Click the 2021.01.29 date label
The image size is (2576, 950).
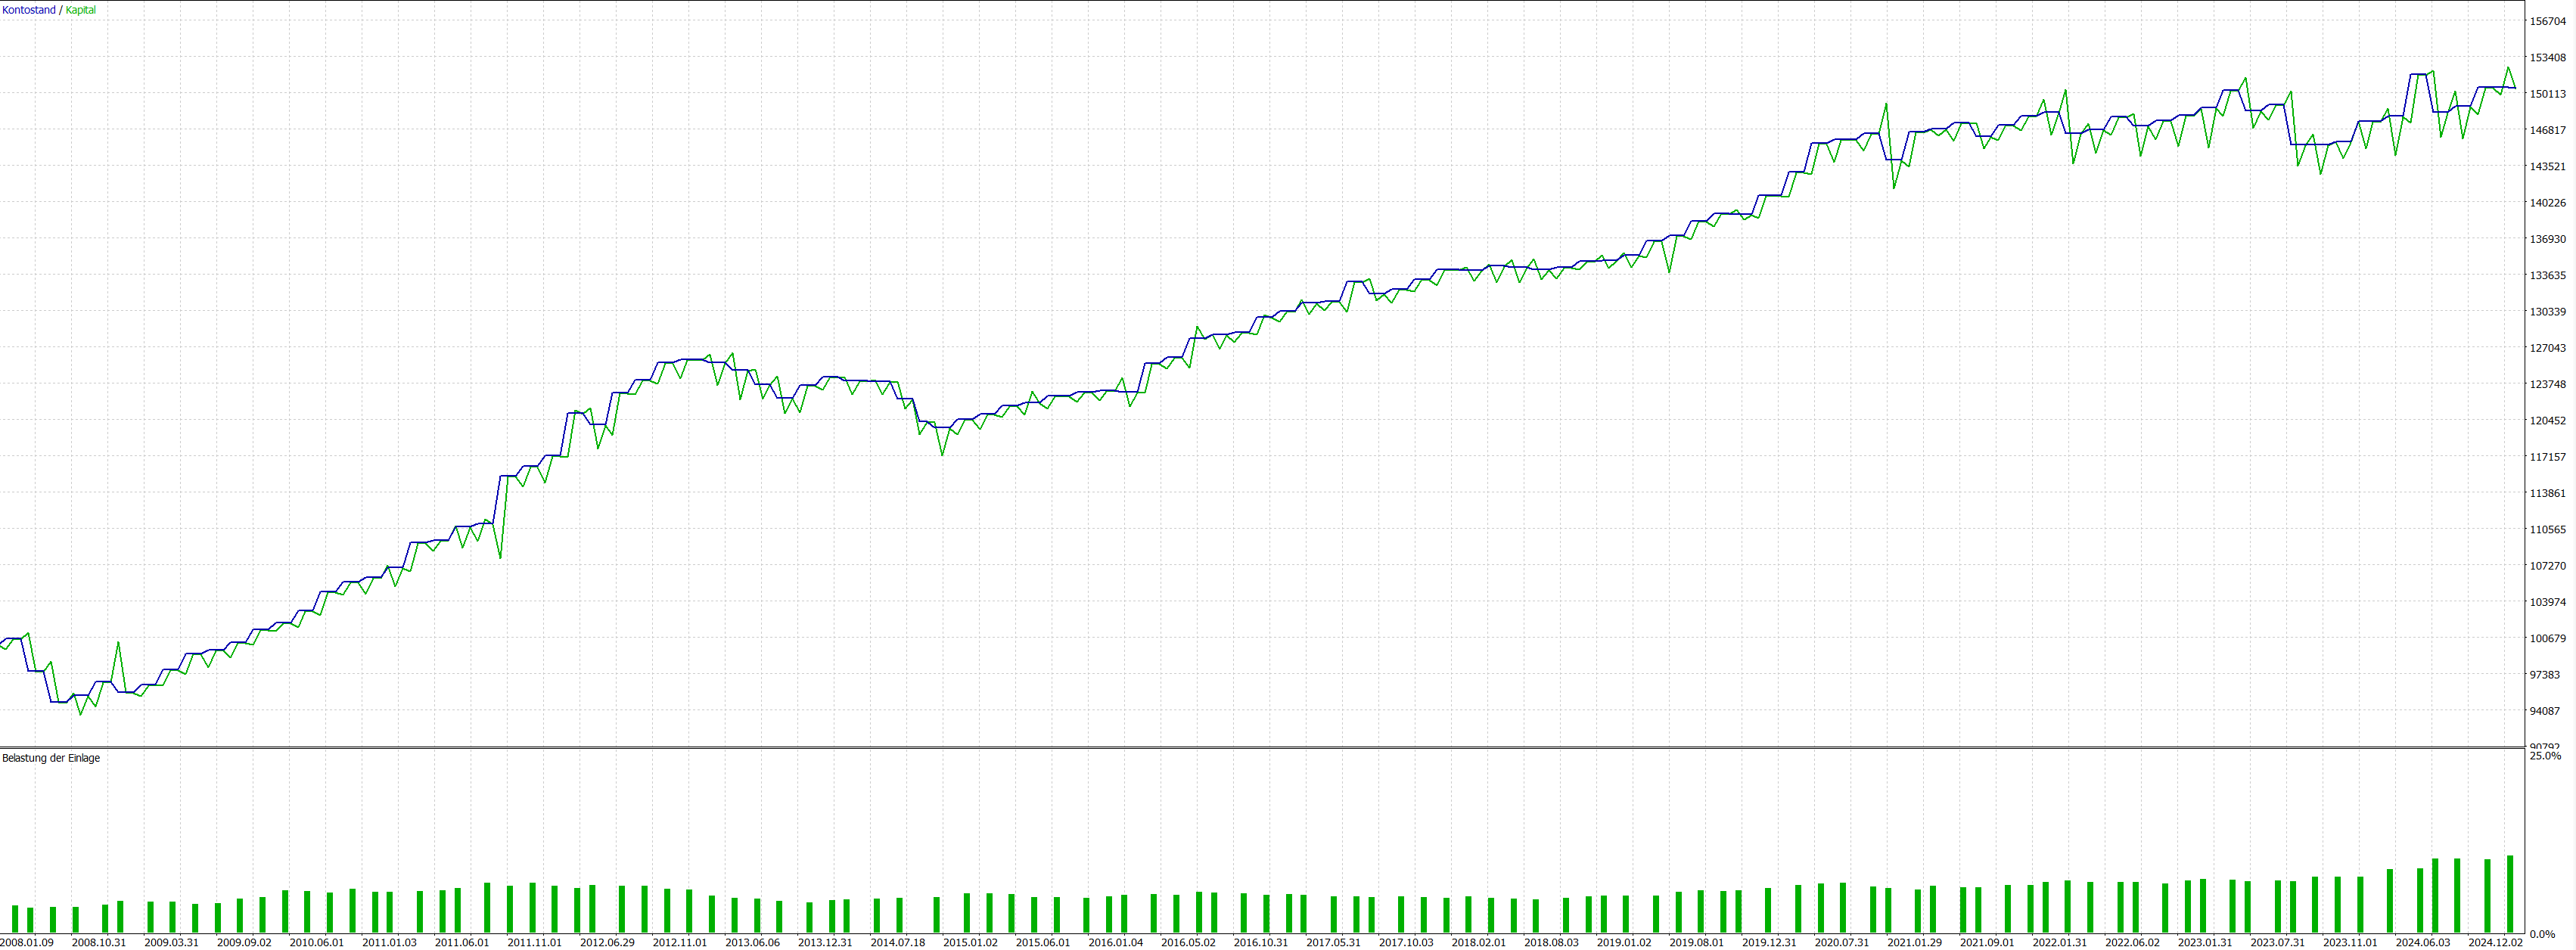click(1914, 942)
